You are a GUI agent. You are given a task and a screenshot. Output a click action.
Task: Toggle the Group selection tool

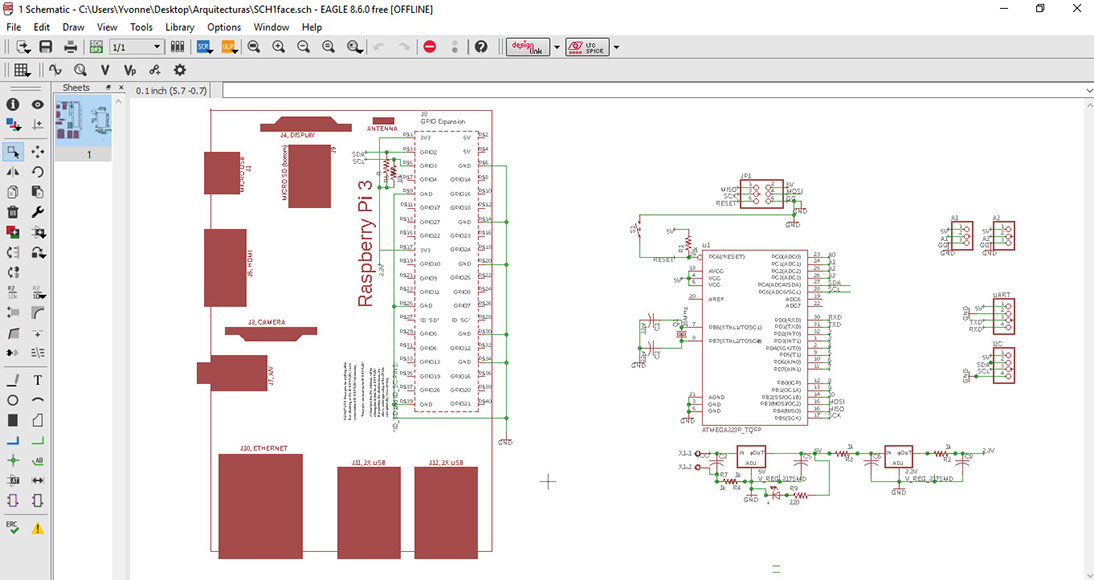pos(13,151)
